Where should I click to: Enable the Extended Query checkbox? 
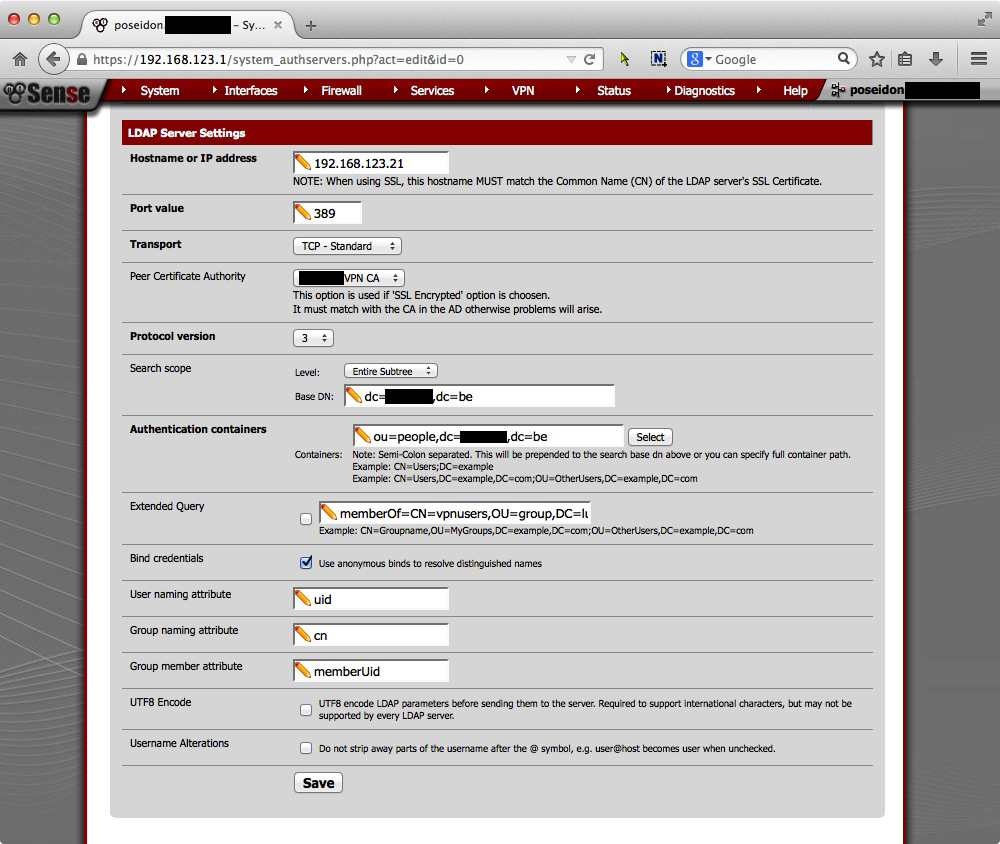[x=306, y=519]
